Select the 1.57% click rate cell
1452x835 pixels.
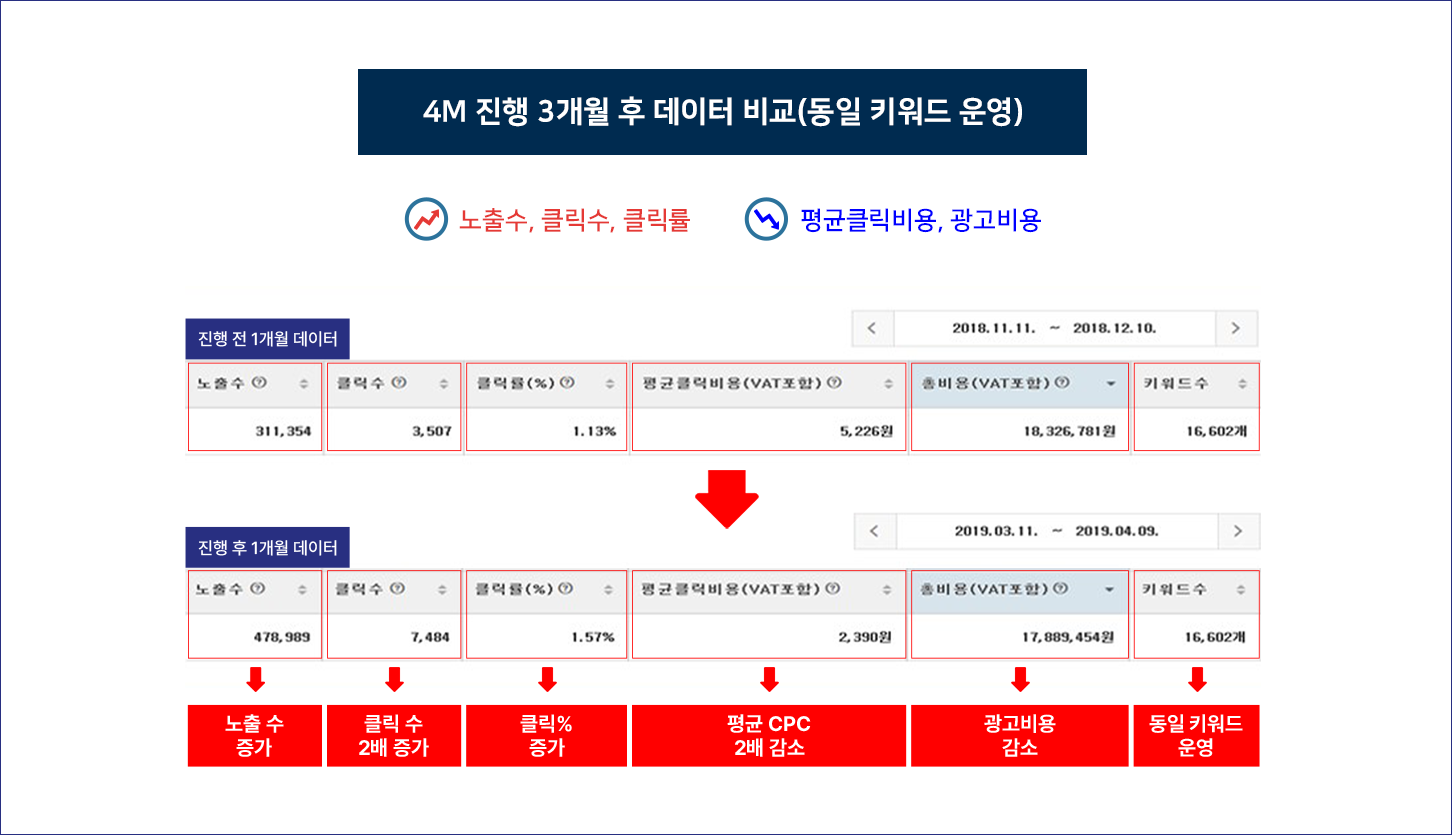click(547, 637)
